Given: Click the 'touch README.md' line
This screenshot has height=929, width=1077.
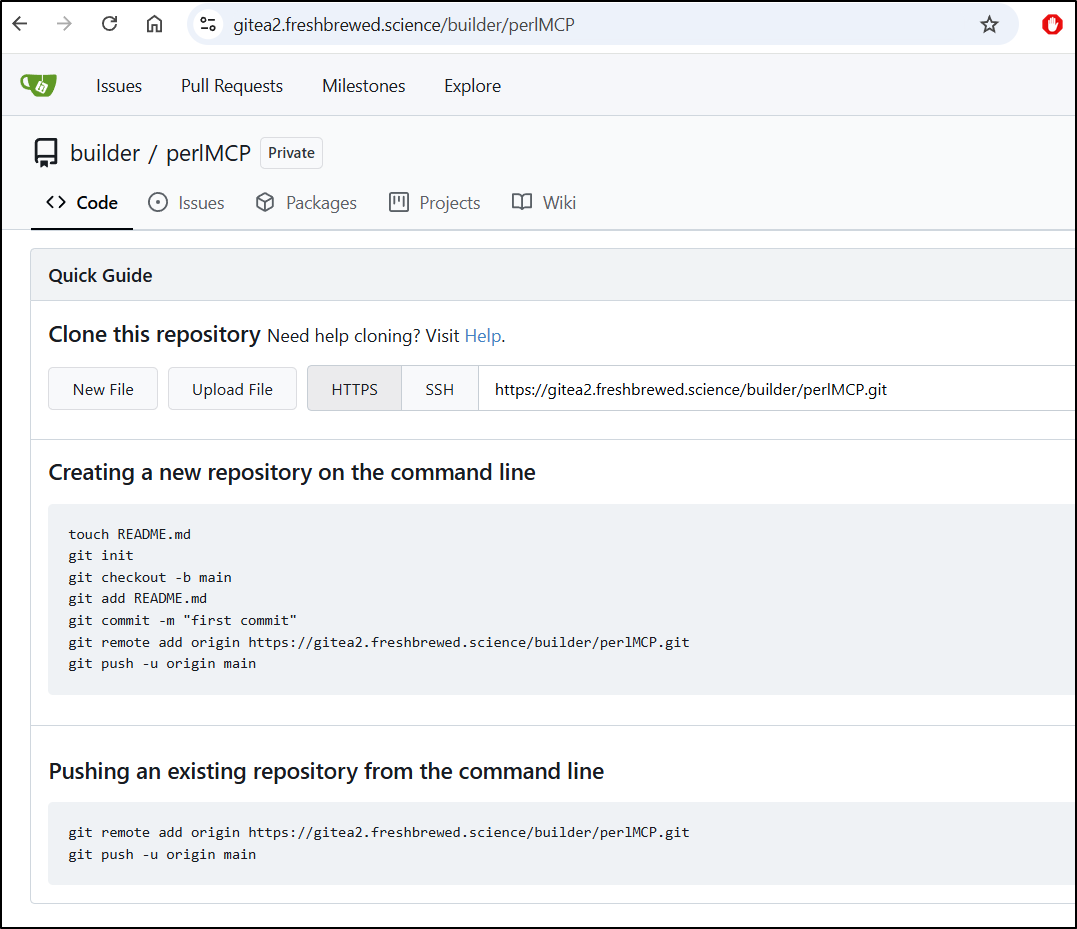Looking at the screenshot, I should coord(130,534).
